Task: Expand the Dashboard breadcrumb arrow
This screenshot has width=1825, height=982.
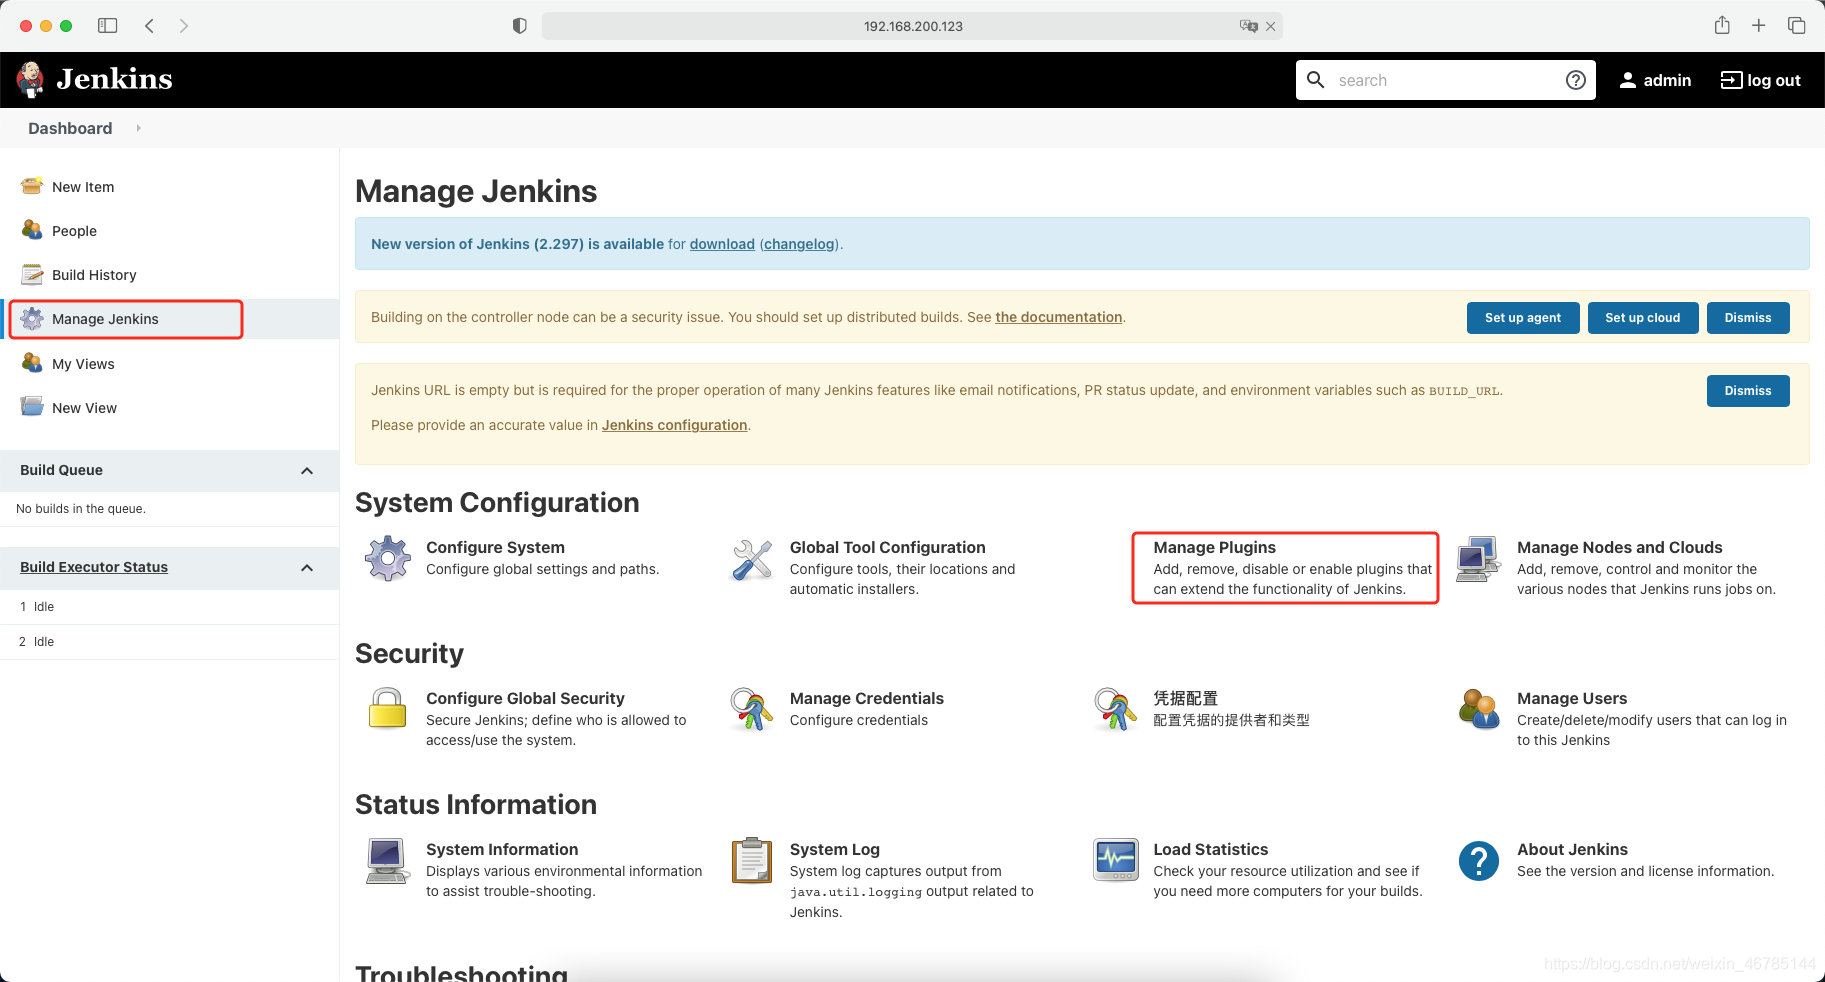Action: [x=138, y=128]
